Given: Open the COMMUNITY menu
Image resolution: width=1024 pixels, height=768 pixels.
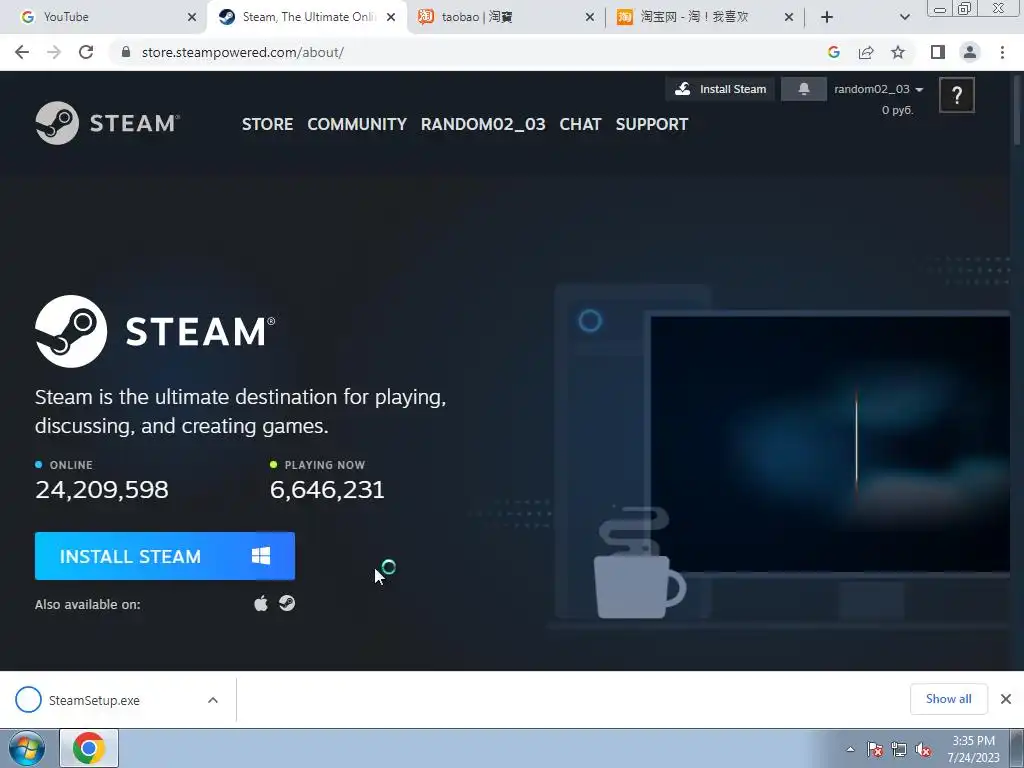Looking at the screenshot, I should pyautogui.click(x=357, y=124).
